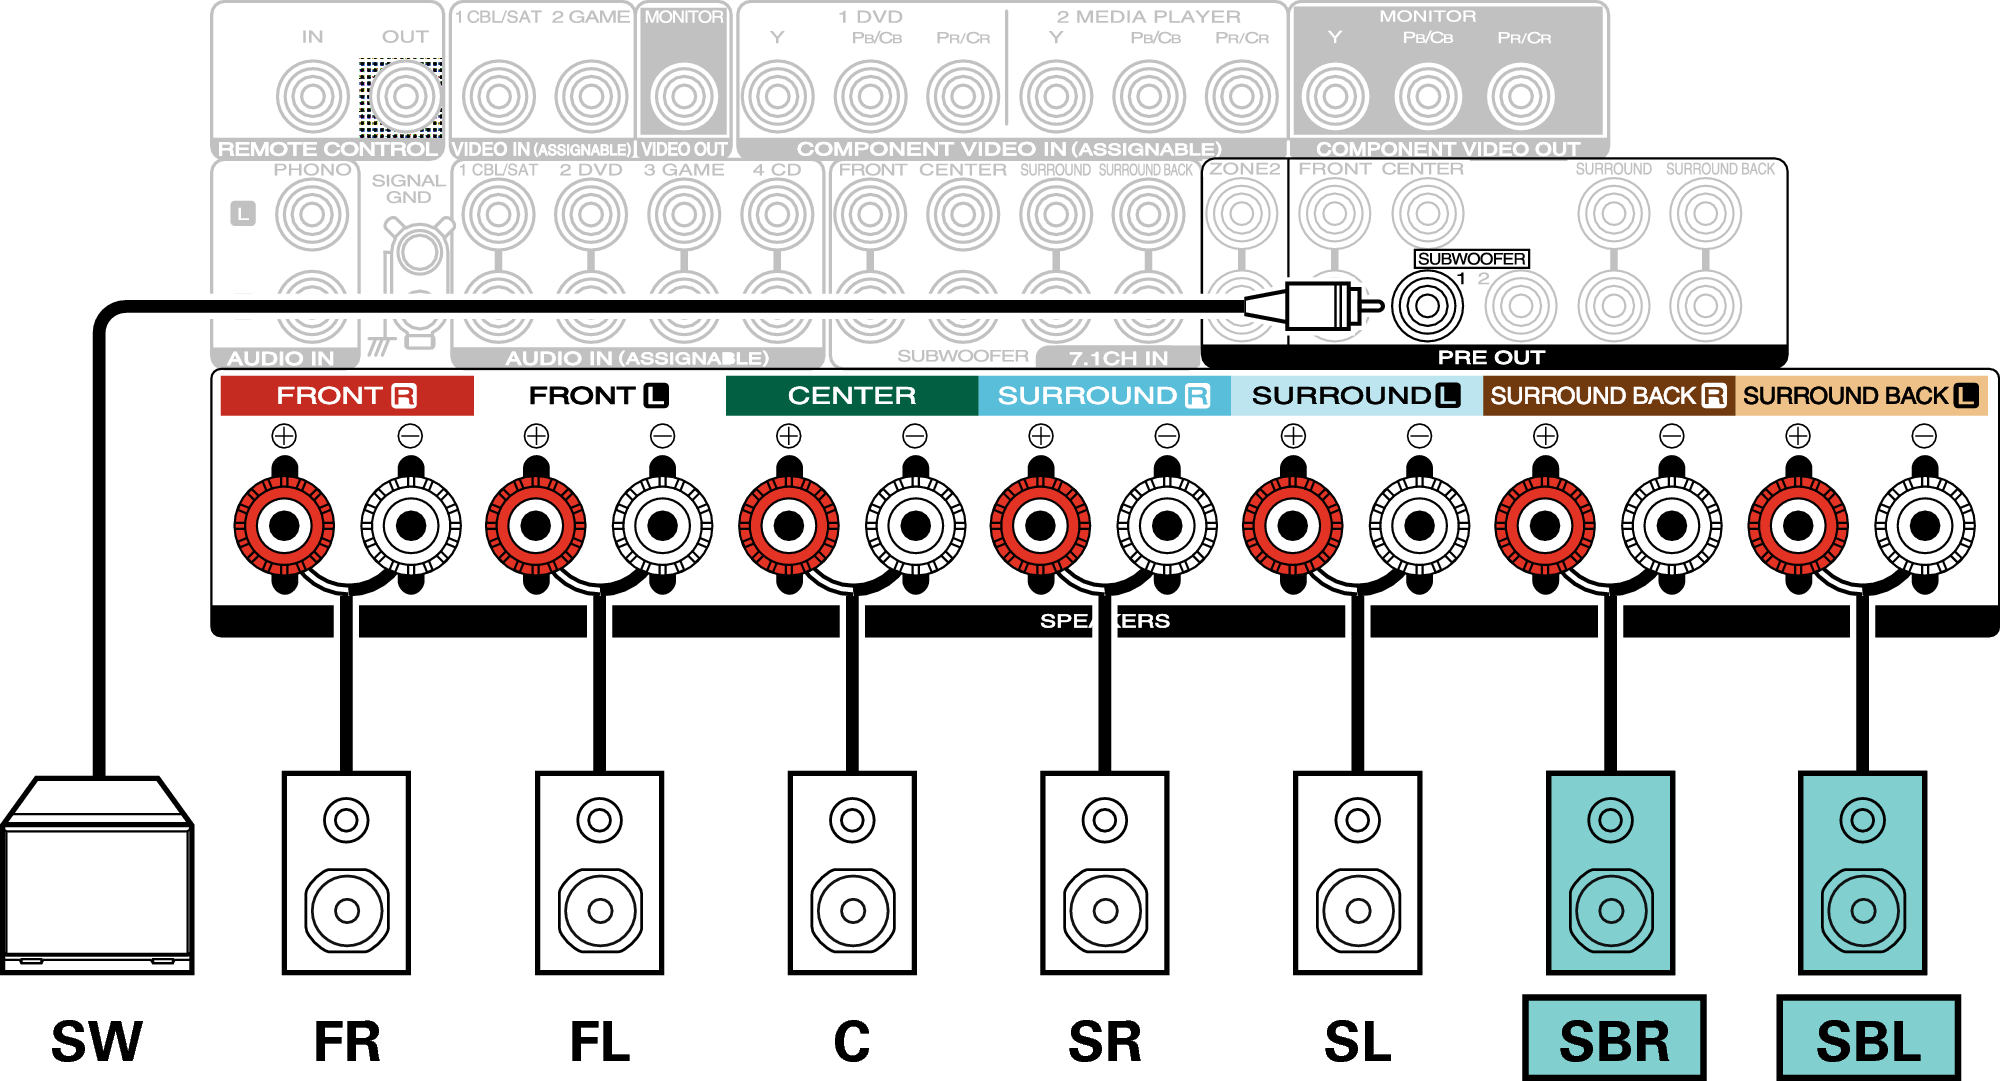Select the SURROUND BACK R label banner
The height and width of the screenshot is (1081, 2000).
[x=1607, y=395]
